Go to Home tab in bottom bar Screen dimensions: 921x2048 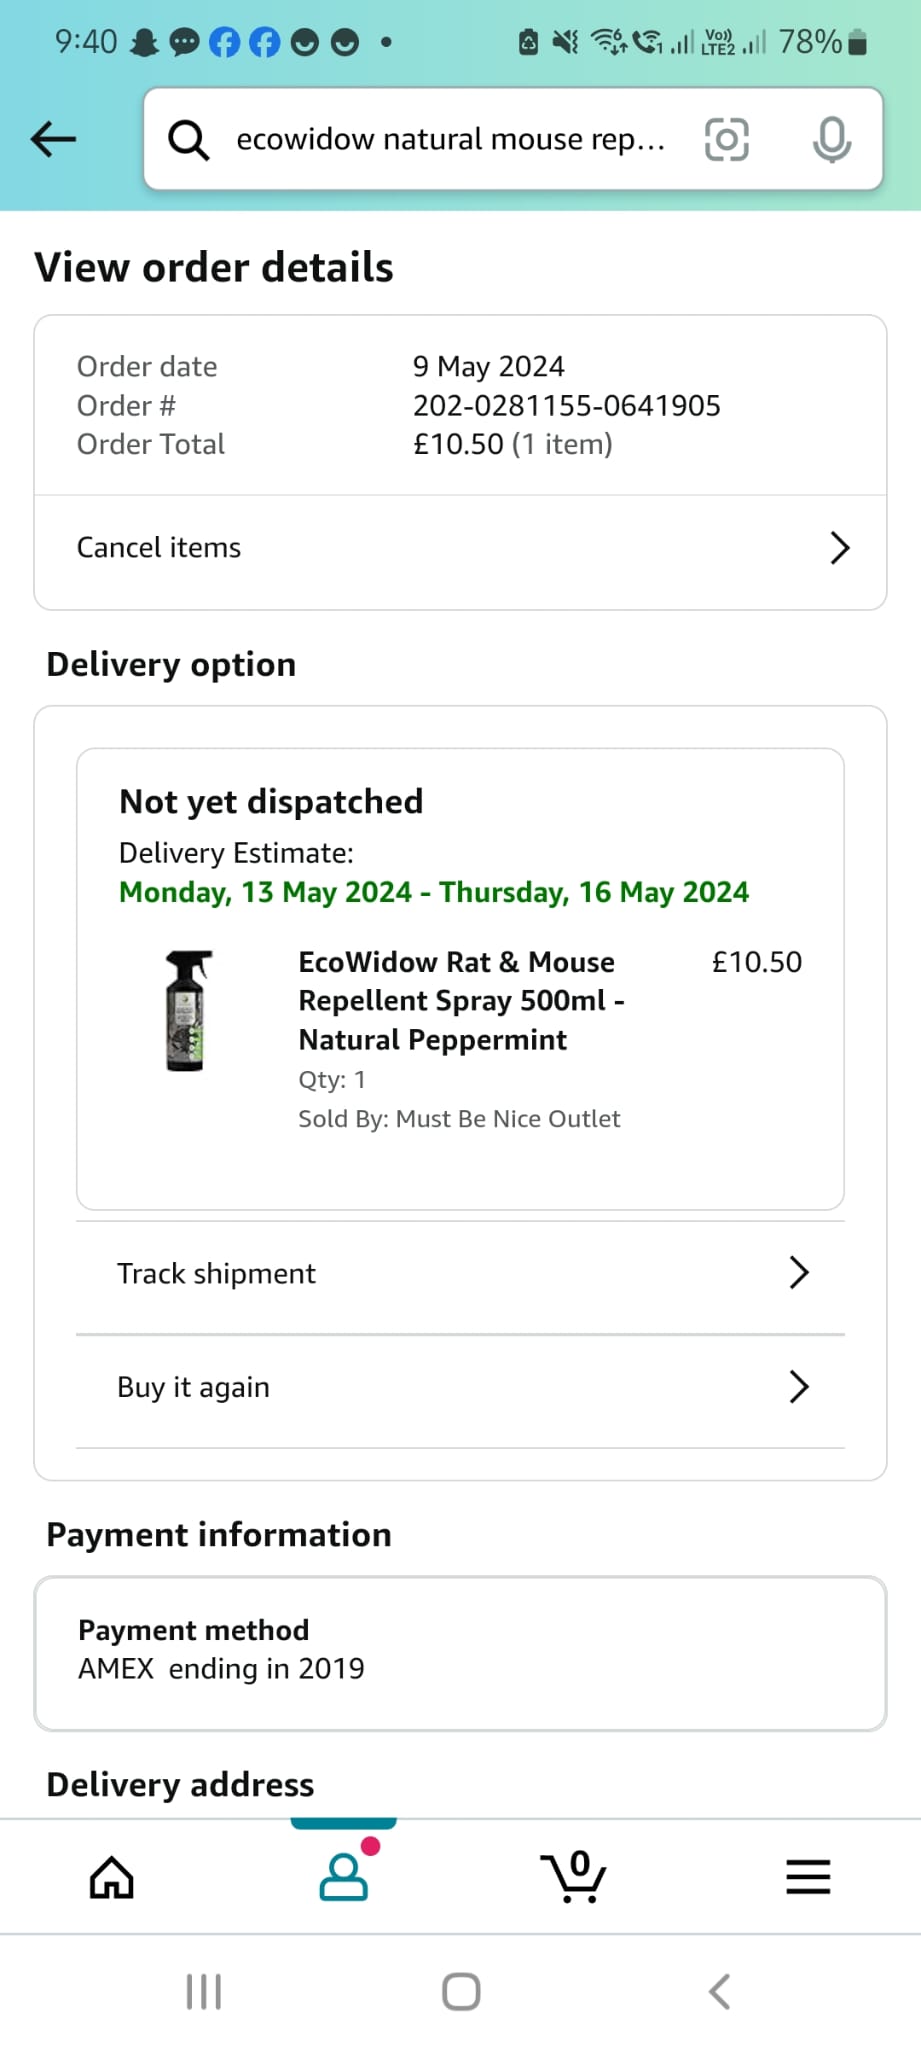111,1877
